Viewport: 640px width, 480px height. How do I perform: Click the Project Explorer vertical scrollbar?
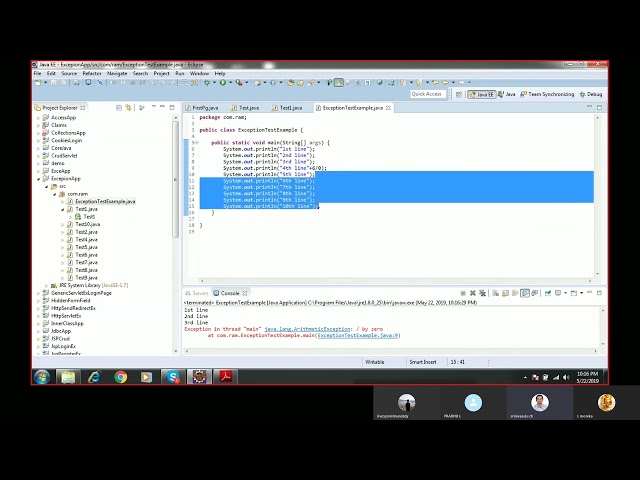[x=176, y=180]
